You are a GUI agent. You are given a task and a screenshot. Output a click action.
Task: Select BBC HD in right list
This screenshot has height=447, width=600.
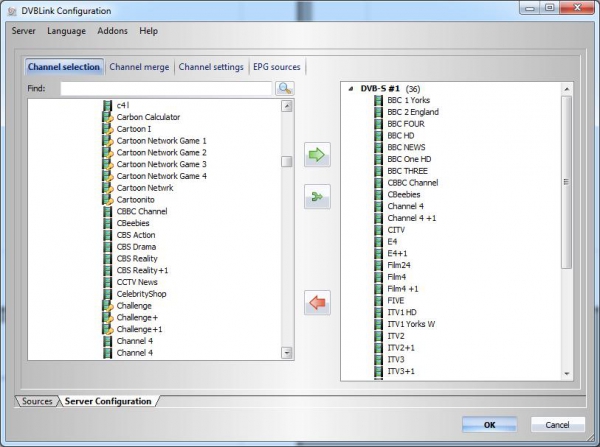click(401, 136)
